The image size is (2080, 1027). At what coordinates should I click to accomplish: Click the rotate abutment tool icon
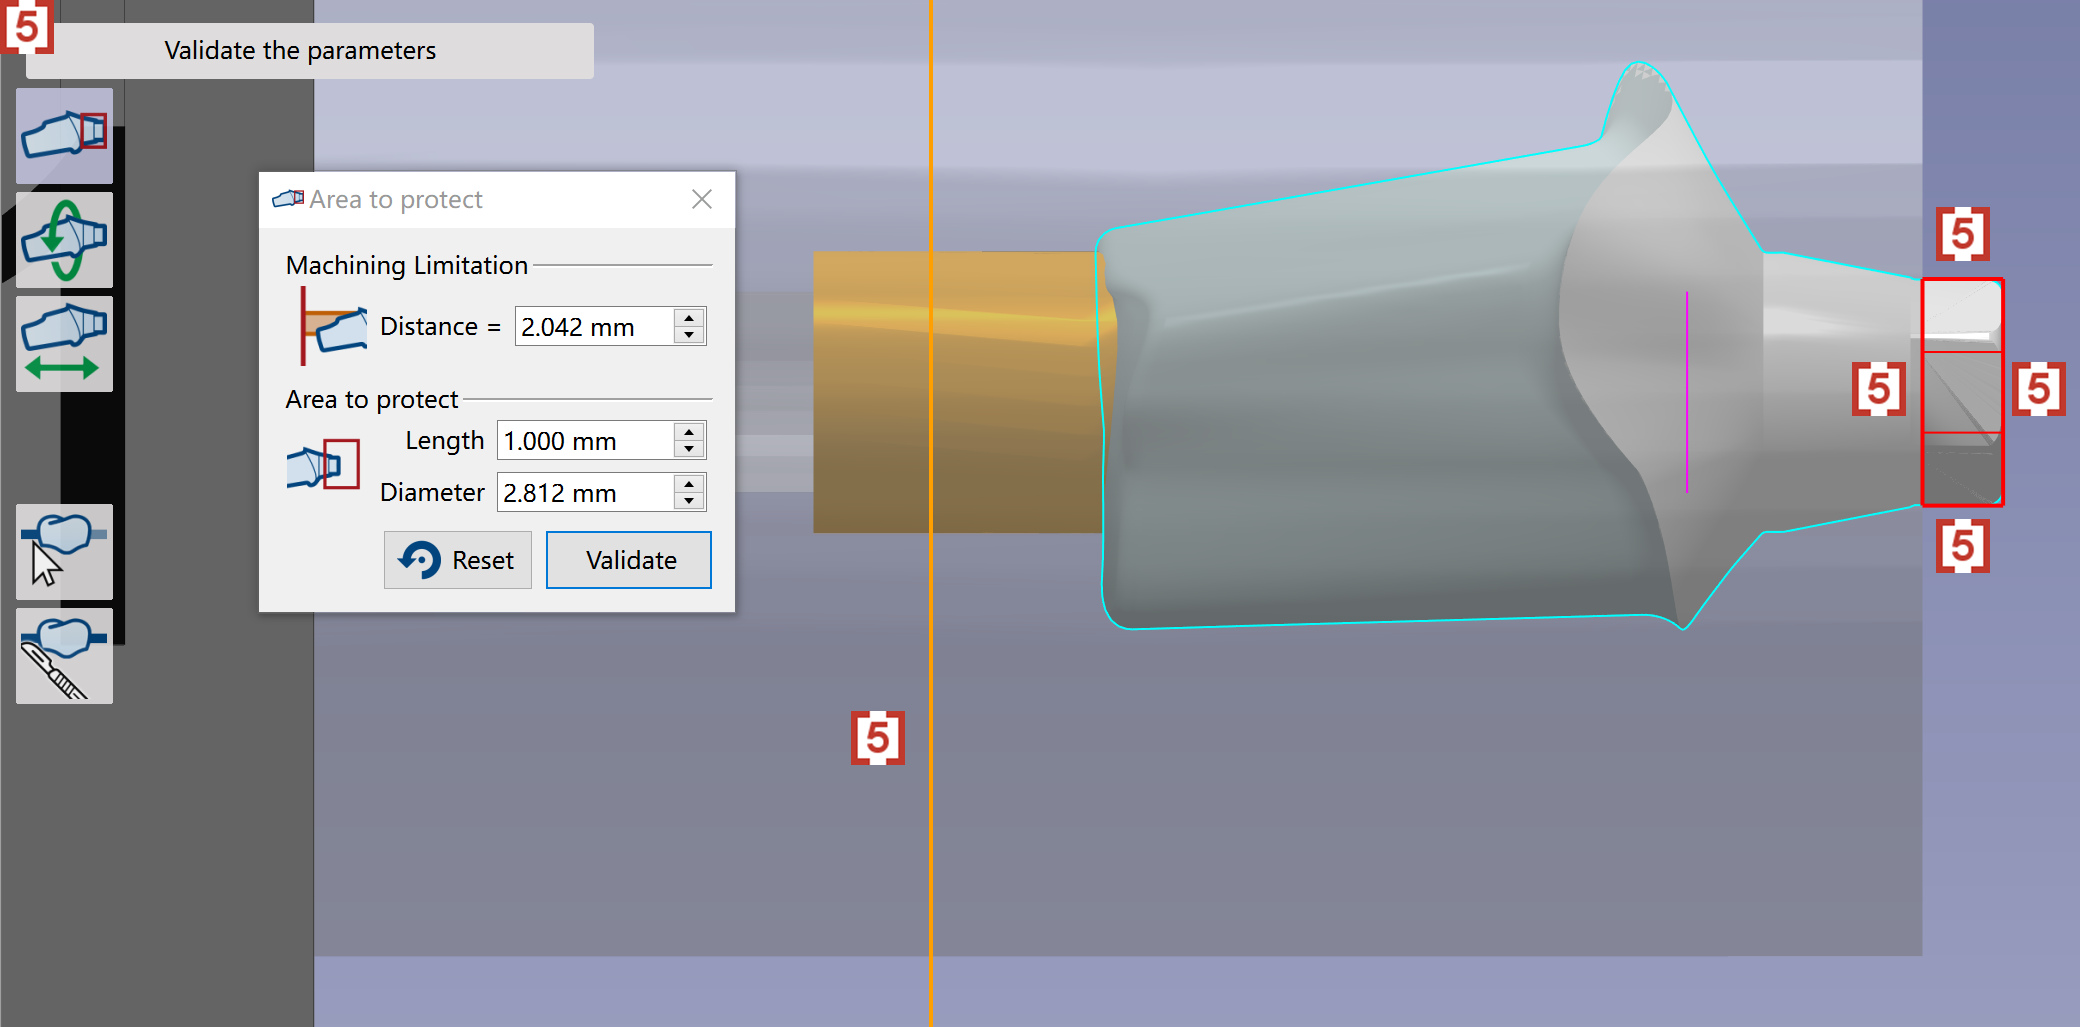coord(64,240)
